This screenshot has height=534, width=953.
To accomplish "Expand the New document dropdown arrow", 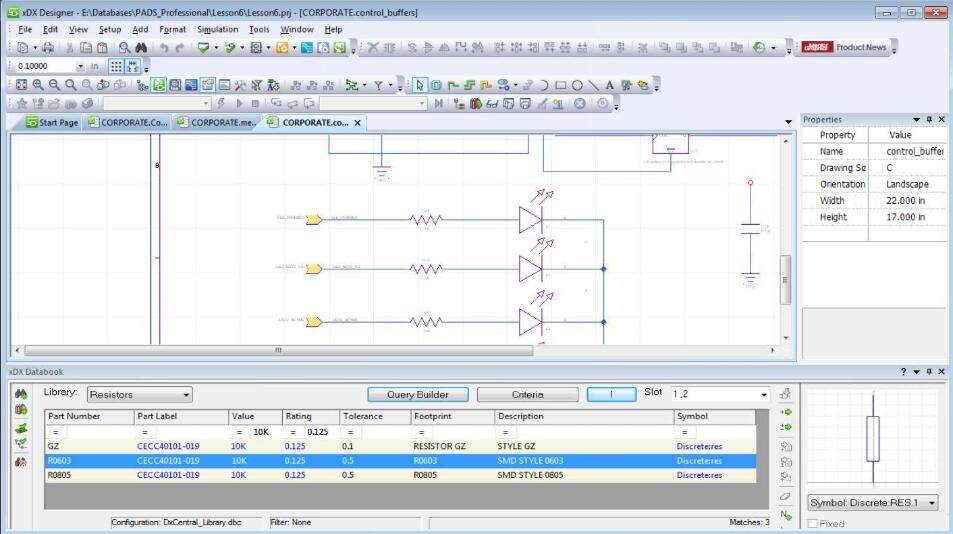I will [35, 47].
